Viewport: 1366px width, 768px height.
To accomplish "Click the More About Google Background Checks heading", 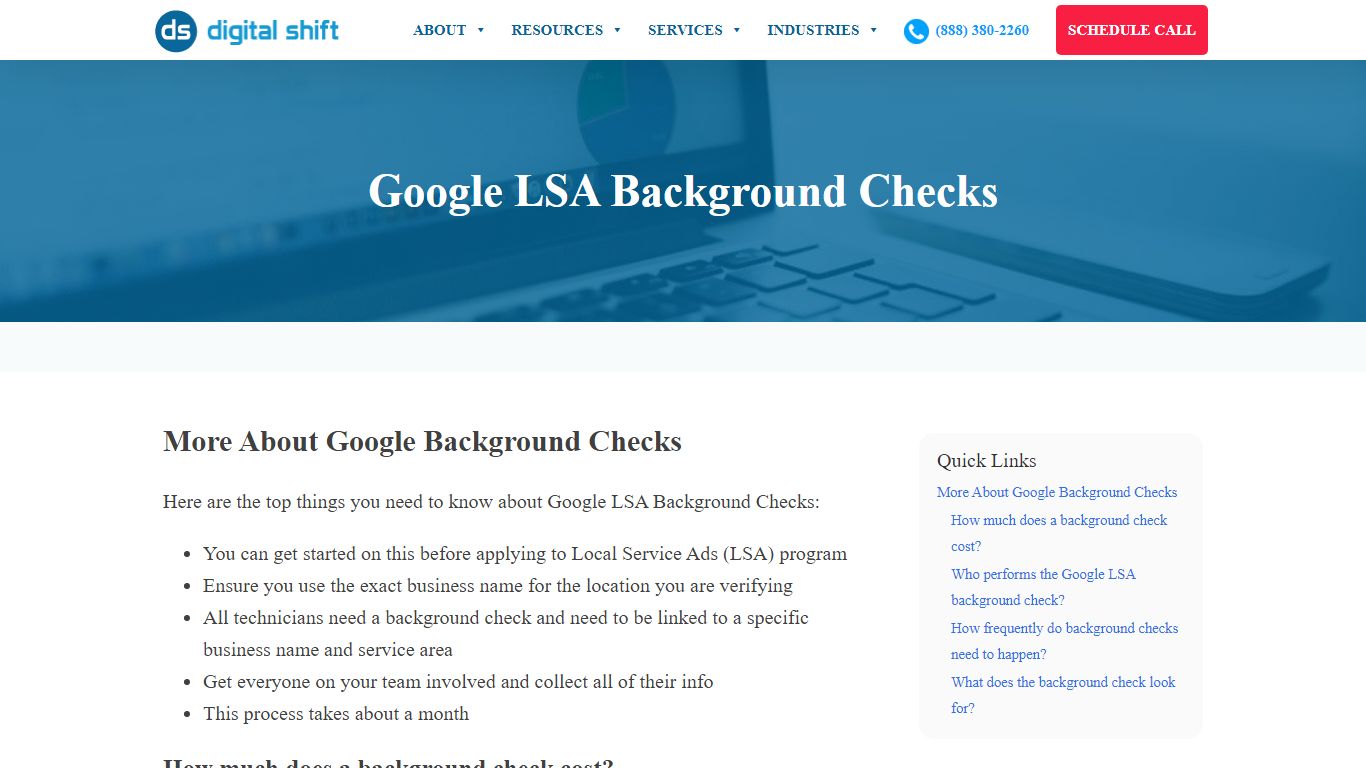I will pyautogui.click(x=422, y=441).
